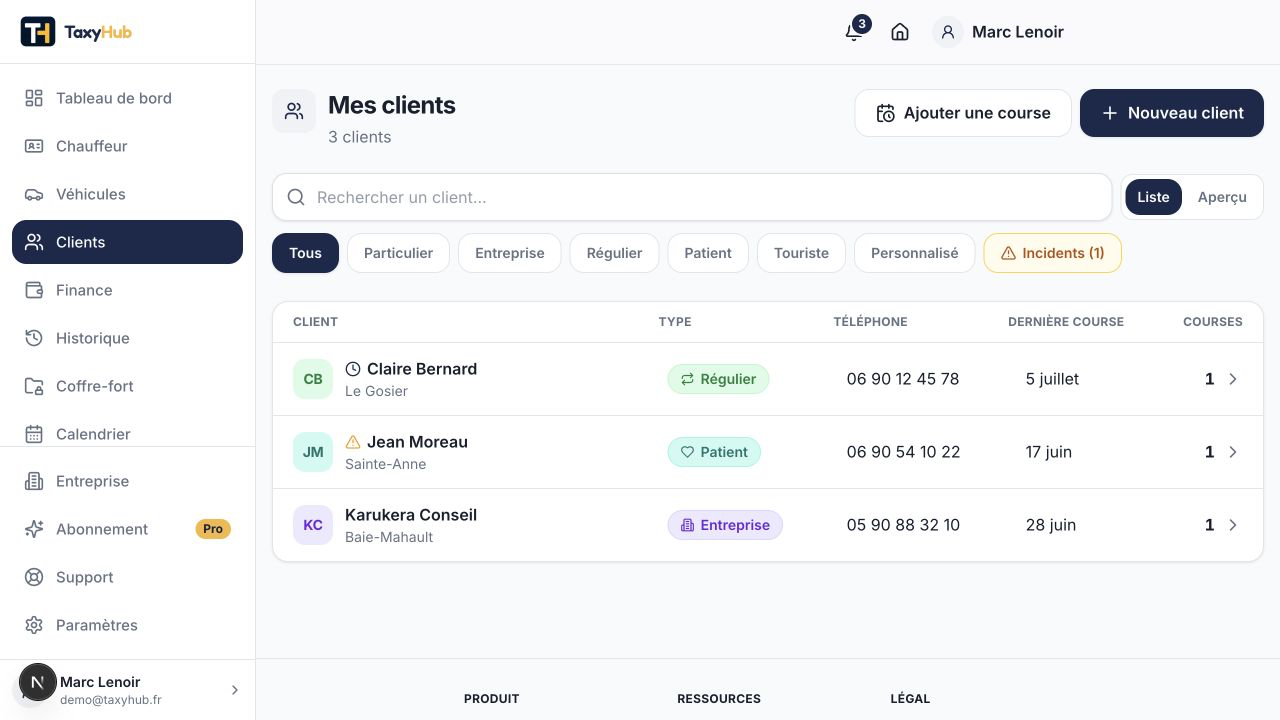Click the Calendrier calendar icon
Screen dimensions: 1280x720
coord(34,434)
